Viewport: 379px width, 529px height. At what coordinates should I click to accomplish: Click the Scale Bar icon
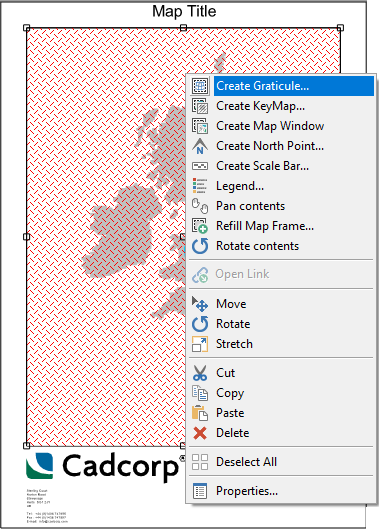pyautogui.click(x=200, y=166)
